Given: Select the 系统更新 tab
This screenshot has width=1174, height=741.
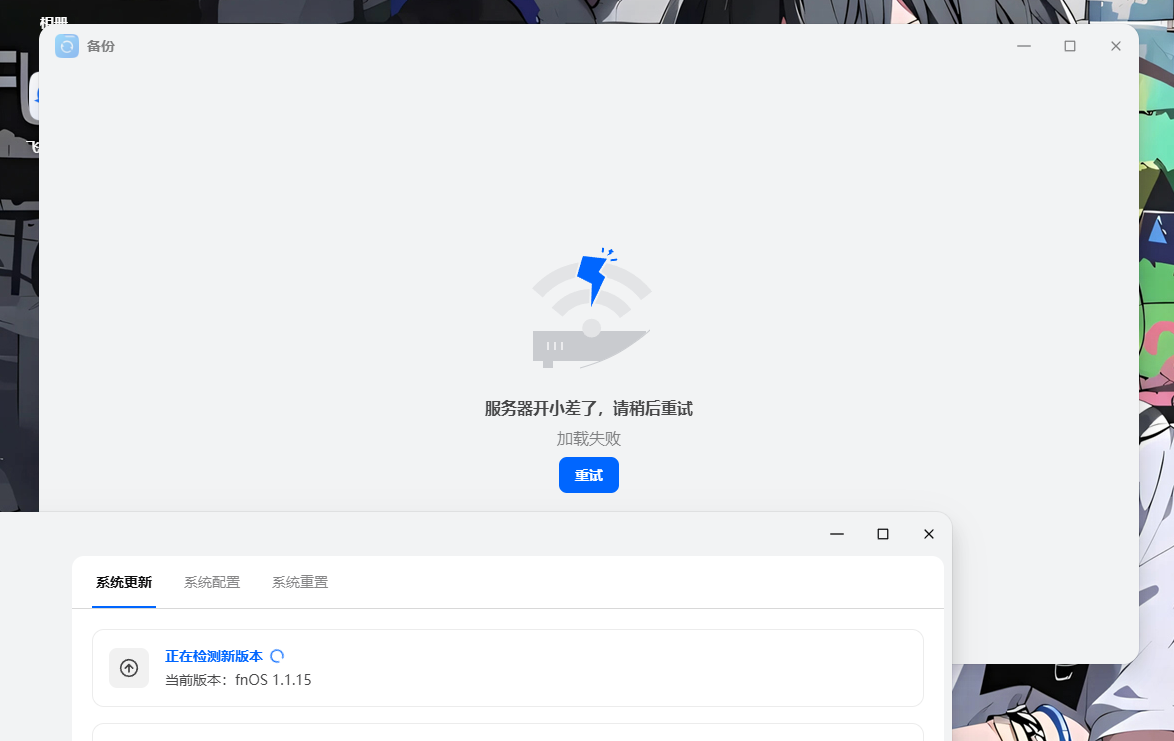Looking at the screenshot, I should pos(123,581).
